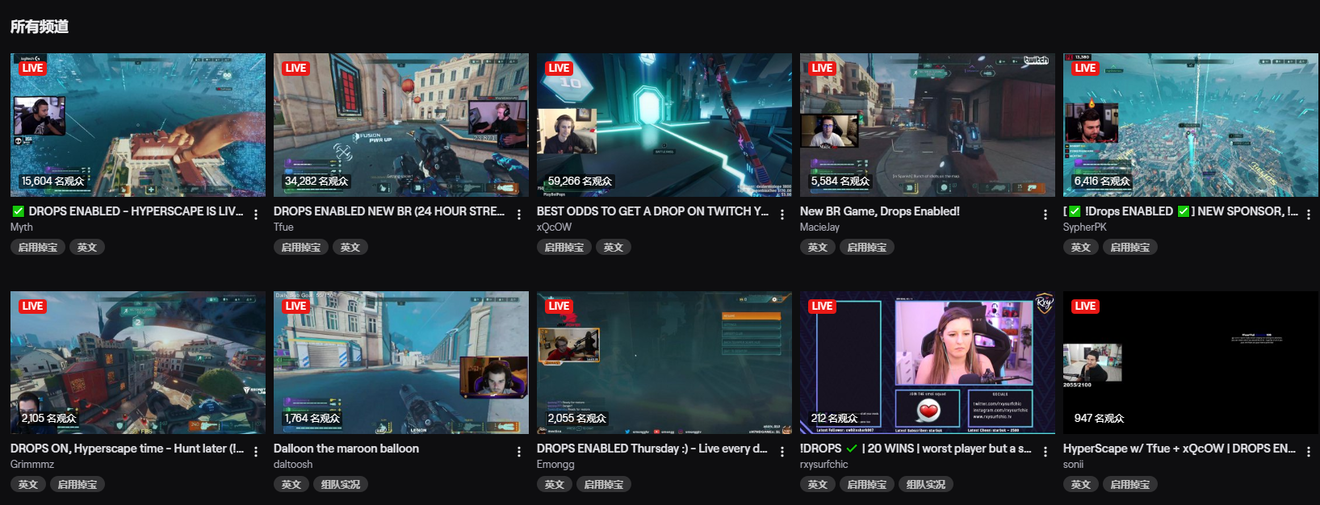This screenshot has width=1320, height=505.
Task: Open Emongg's stream thumbnail with 2,055 viewers
Action: pos(664,363)
